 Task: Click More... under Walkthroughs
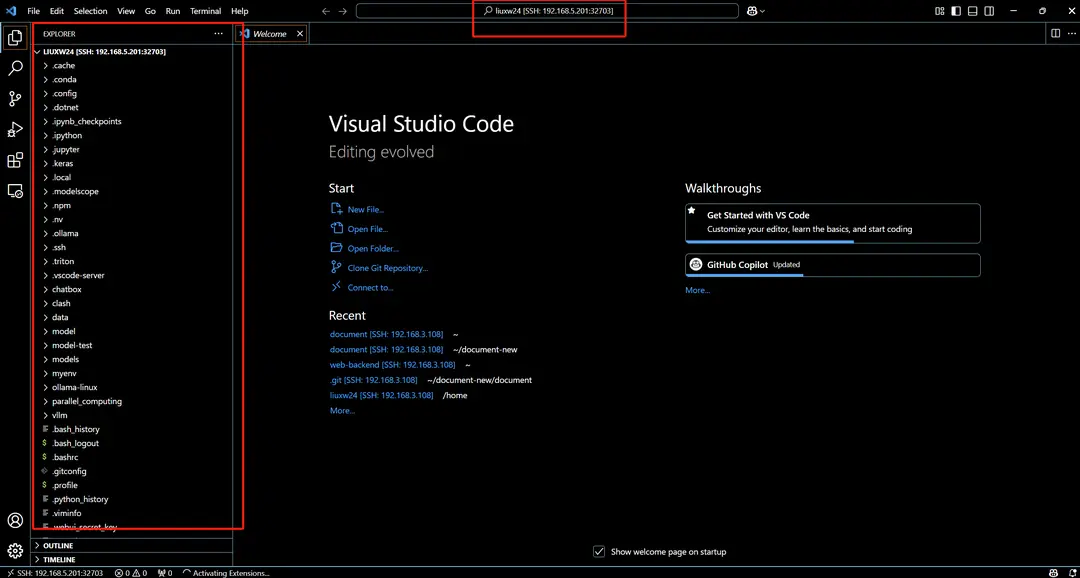point(697,290)
